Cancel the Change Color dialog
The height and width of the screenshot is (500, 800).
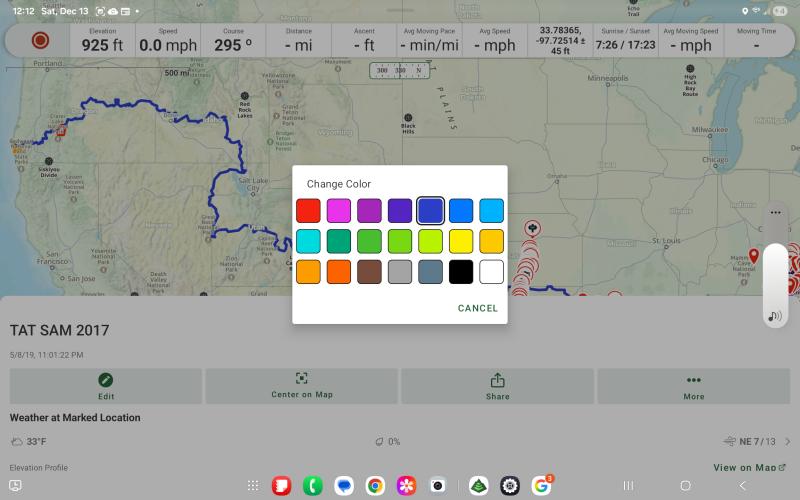click(x=478, y=308)
